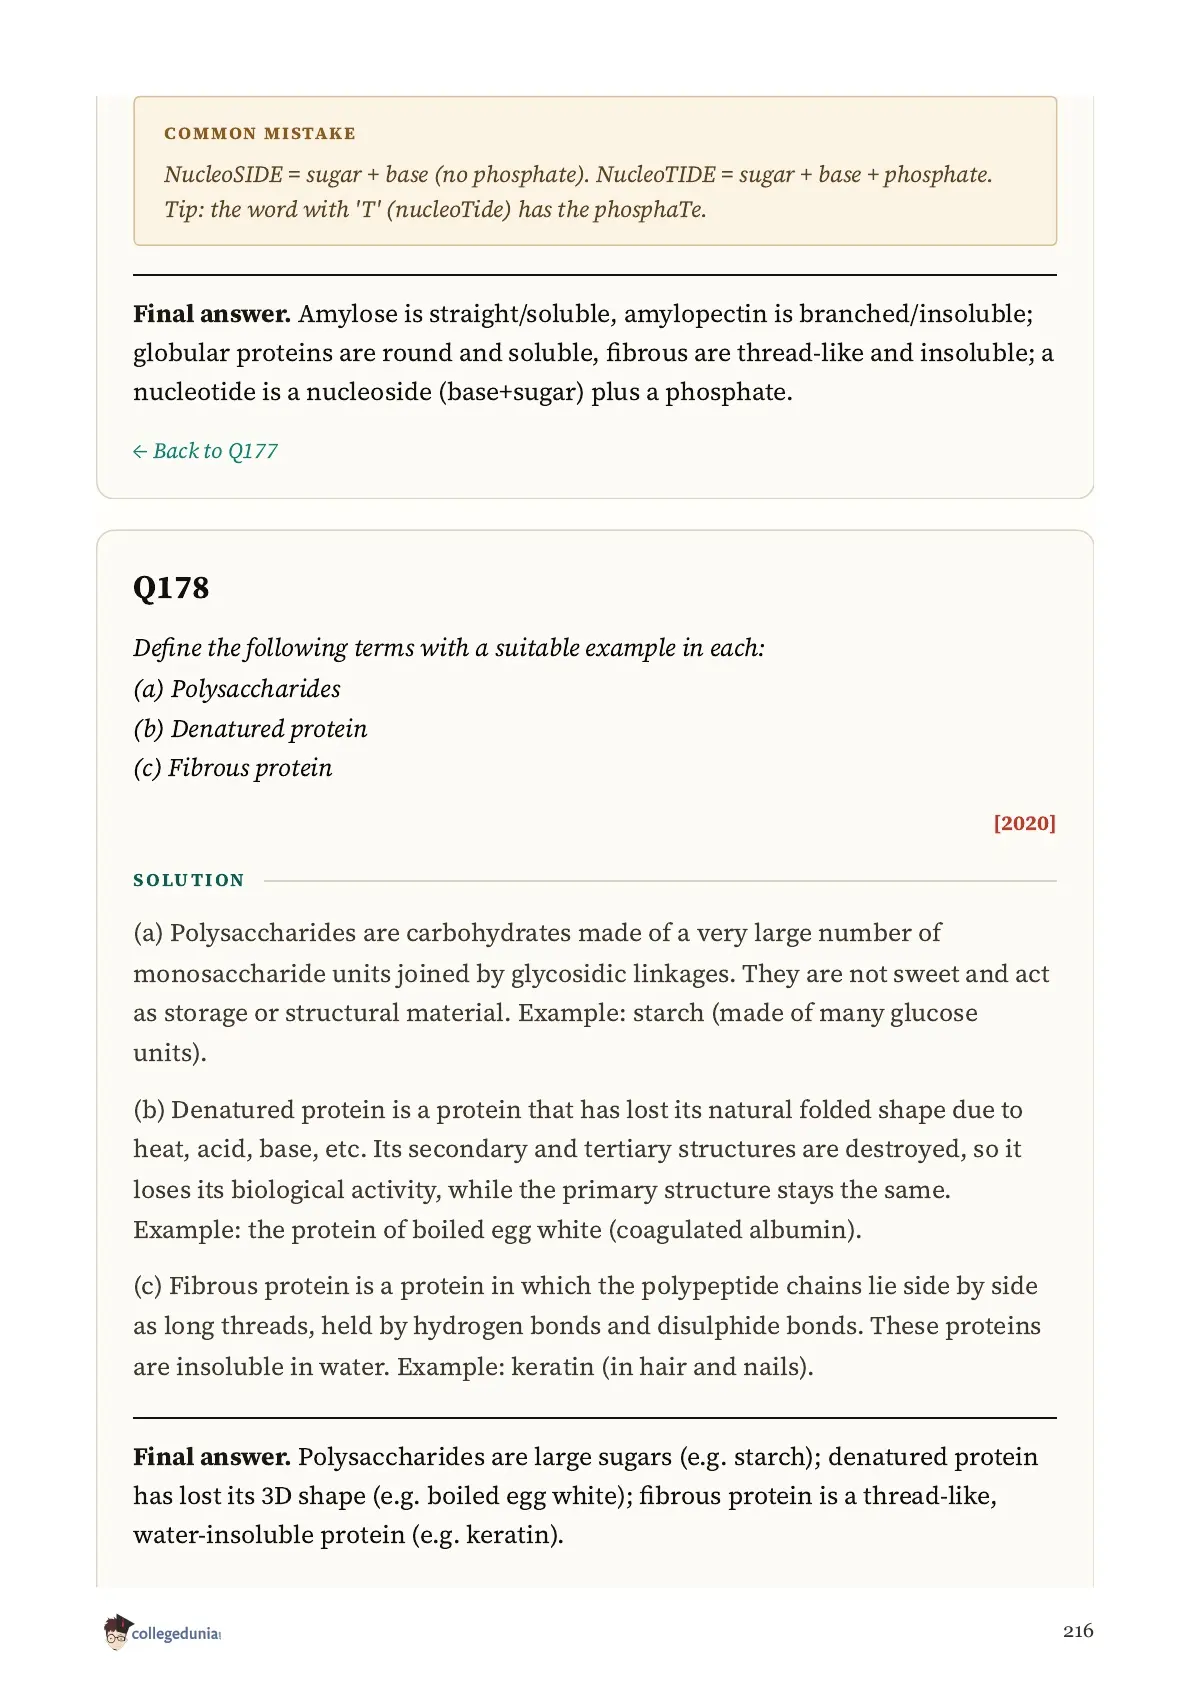The height and width of the screenshot is (1684, 1190).
Task: Click the NucleoSIDE versus NucleoTIDE tip text
Action: (578, 192)
